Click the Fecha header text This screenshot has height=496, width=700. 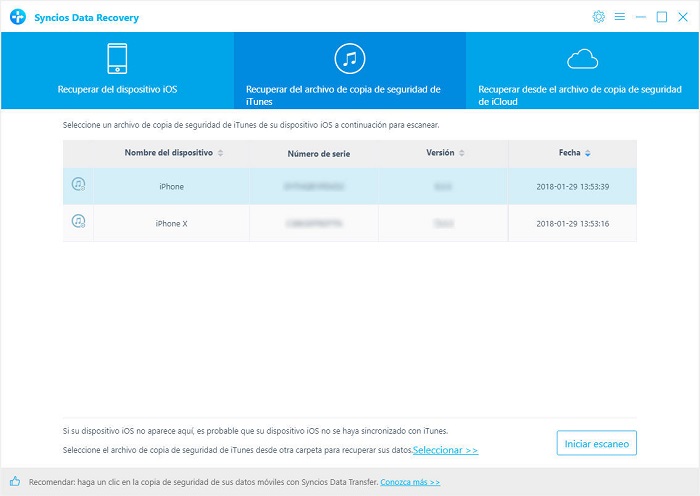pos(570,153)
